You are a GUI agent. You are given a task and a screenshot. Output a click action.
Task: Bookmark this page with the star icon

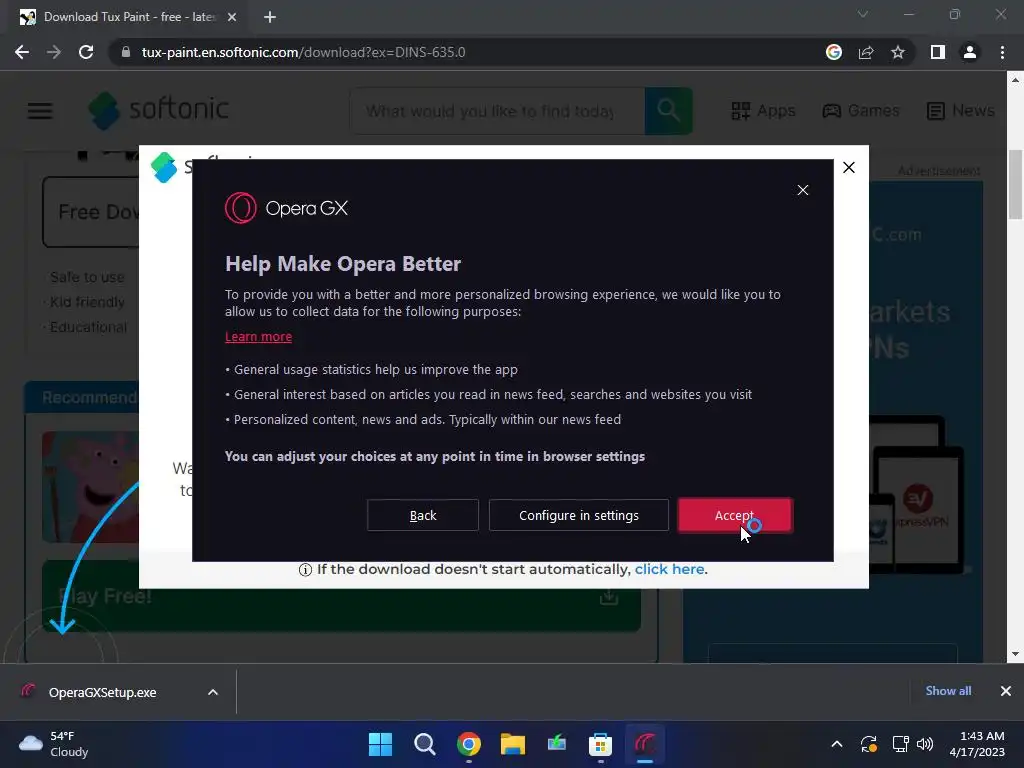[x=898, y=52]
